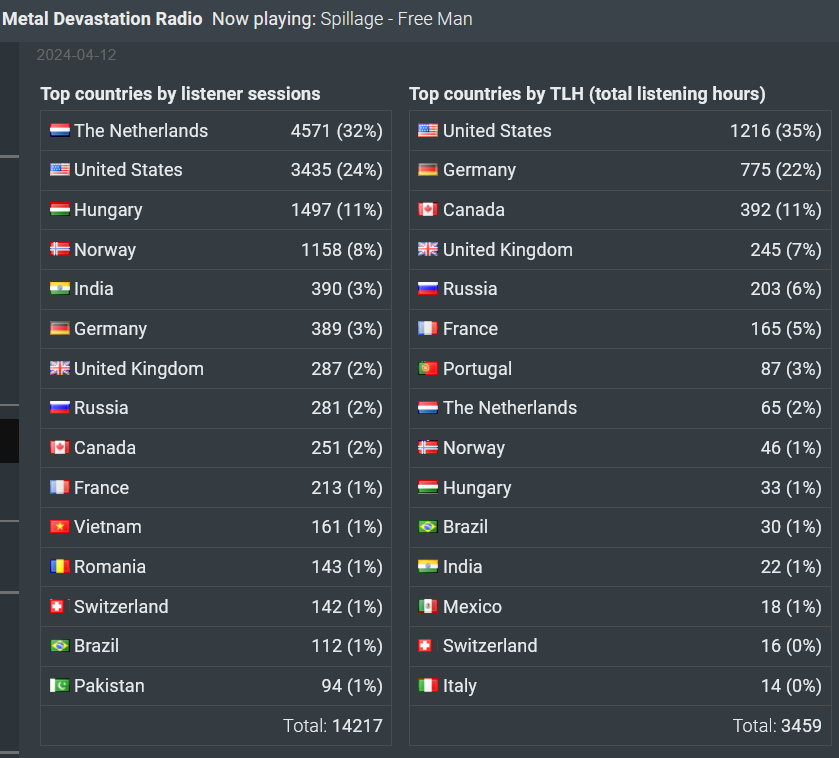This screenshot has width=839, height=758.
Task: Select the Norway row with 1158 sessions
Action: point(216,249)
